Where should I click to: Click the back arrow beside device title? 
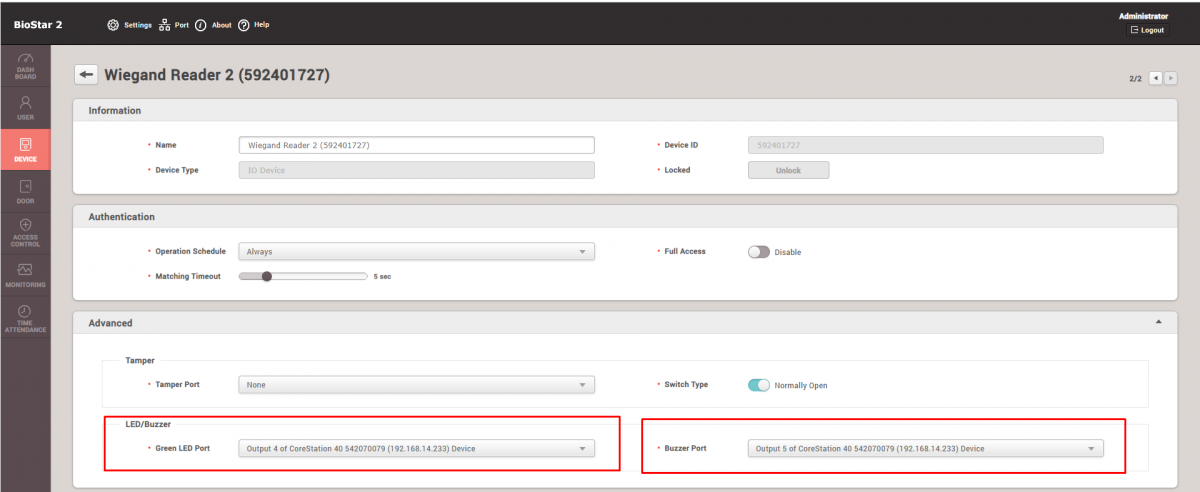coord(87,75)
